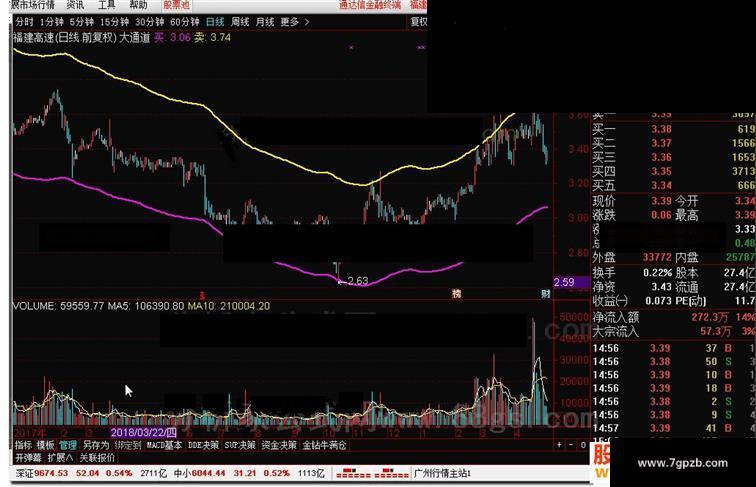Select the 5分钟 timeframe

point(81,22)
